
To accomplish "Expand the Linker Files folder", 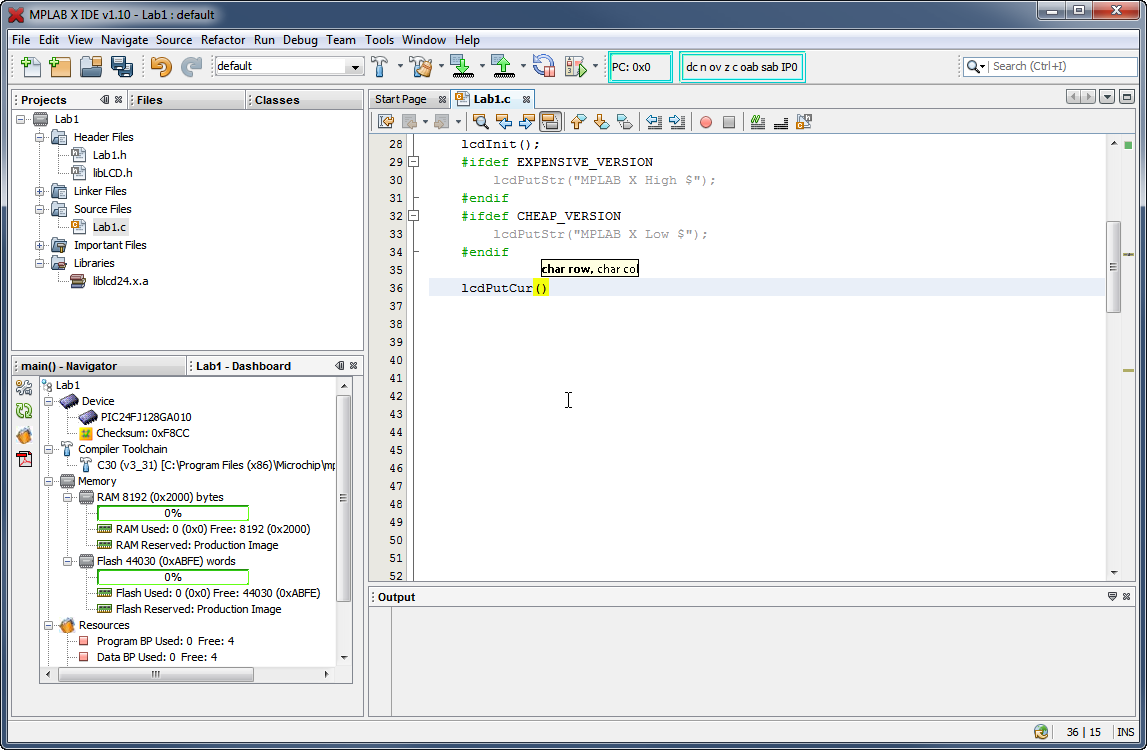I will point(40,191).
